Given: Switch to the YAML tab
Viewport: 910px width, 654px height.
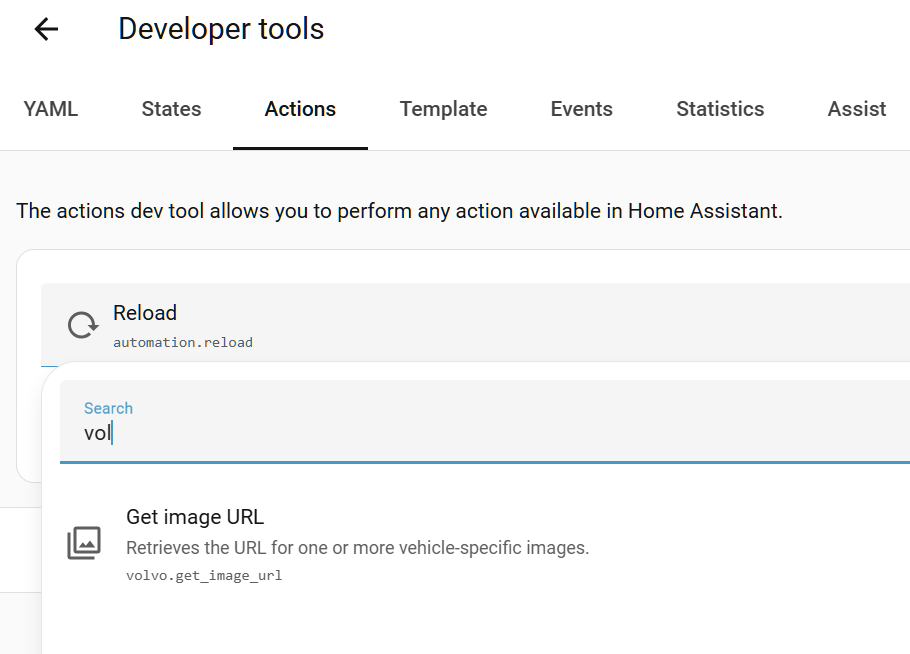Looking at the screenshot, I should tap(51, 109).
